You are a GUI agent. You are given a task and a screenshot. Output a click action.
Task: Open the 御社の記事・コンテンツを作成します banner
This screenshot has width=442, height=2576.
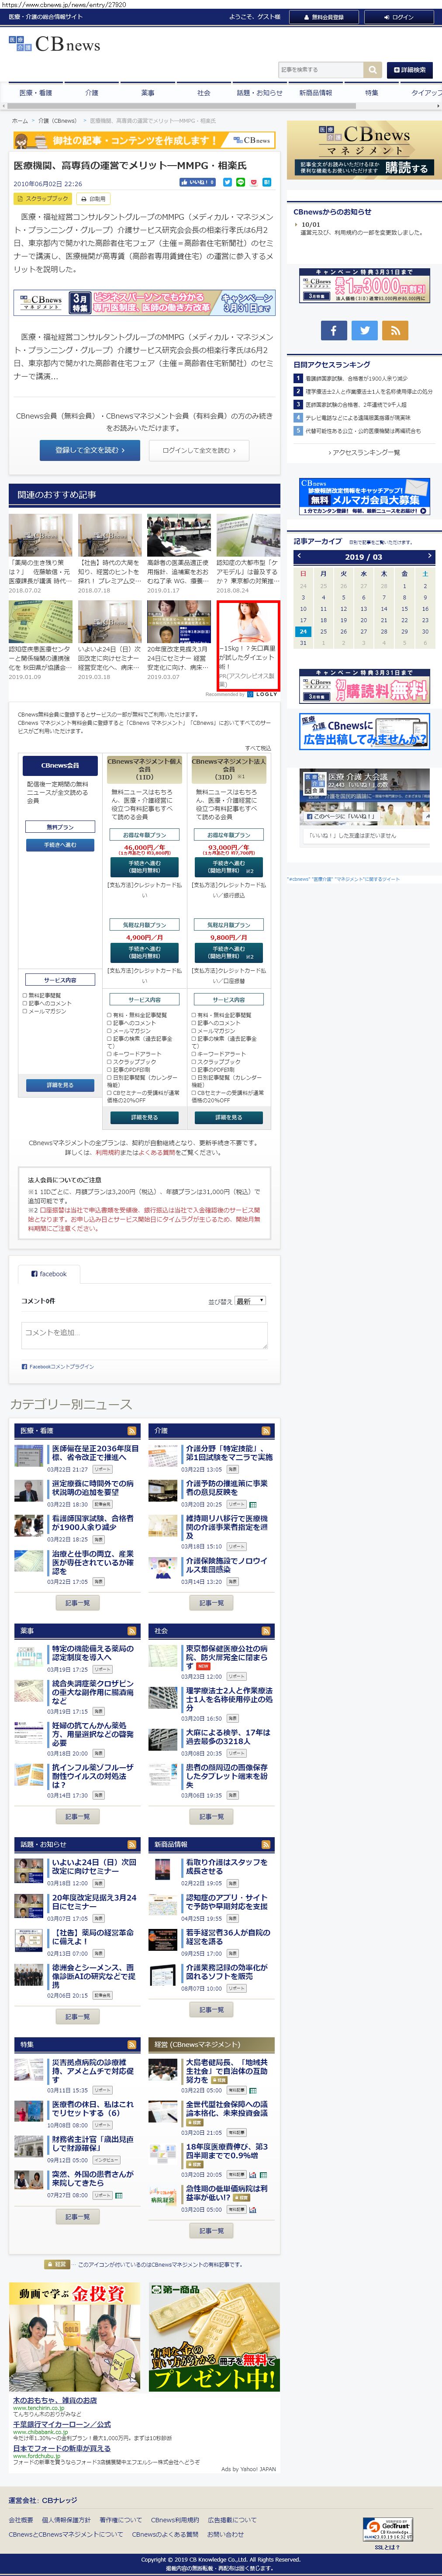click(x=144, y=141)
